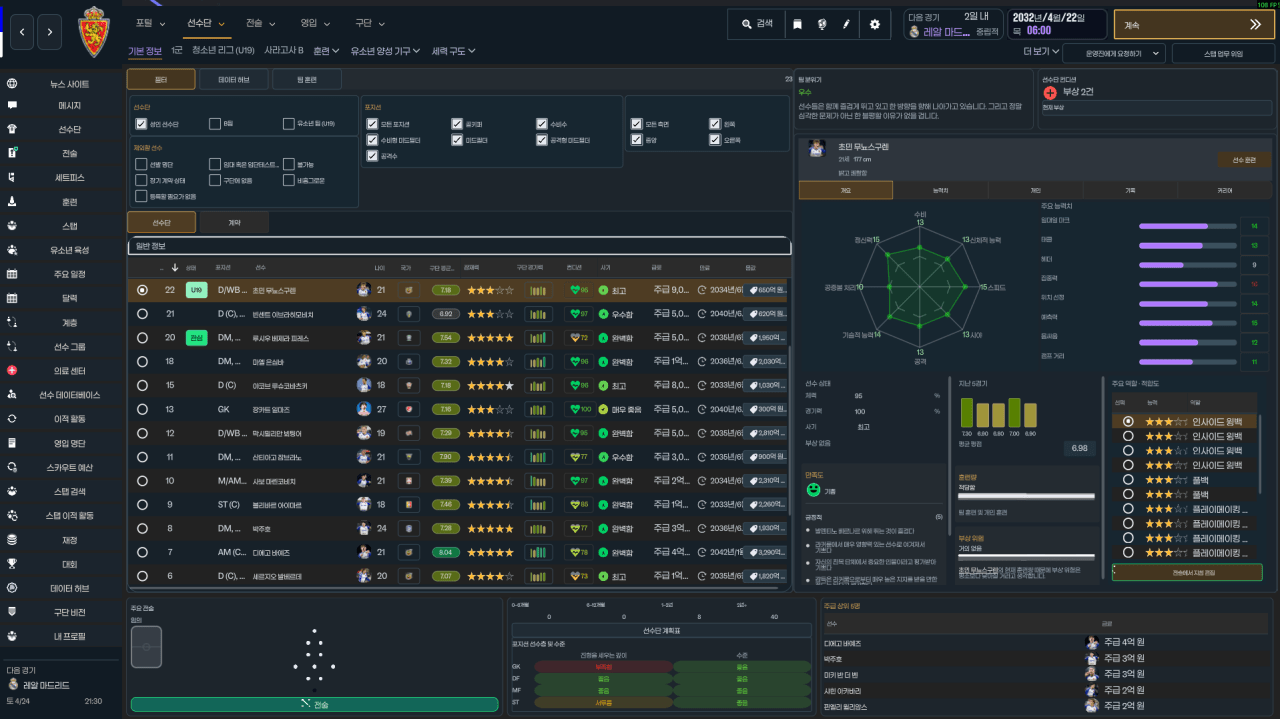Enable the 유소년 팀 (U19) checkbox
This screenshot has width=1280, height=719.
coord(289,124)
